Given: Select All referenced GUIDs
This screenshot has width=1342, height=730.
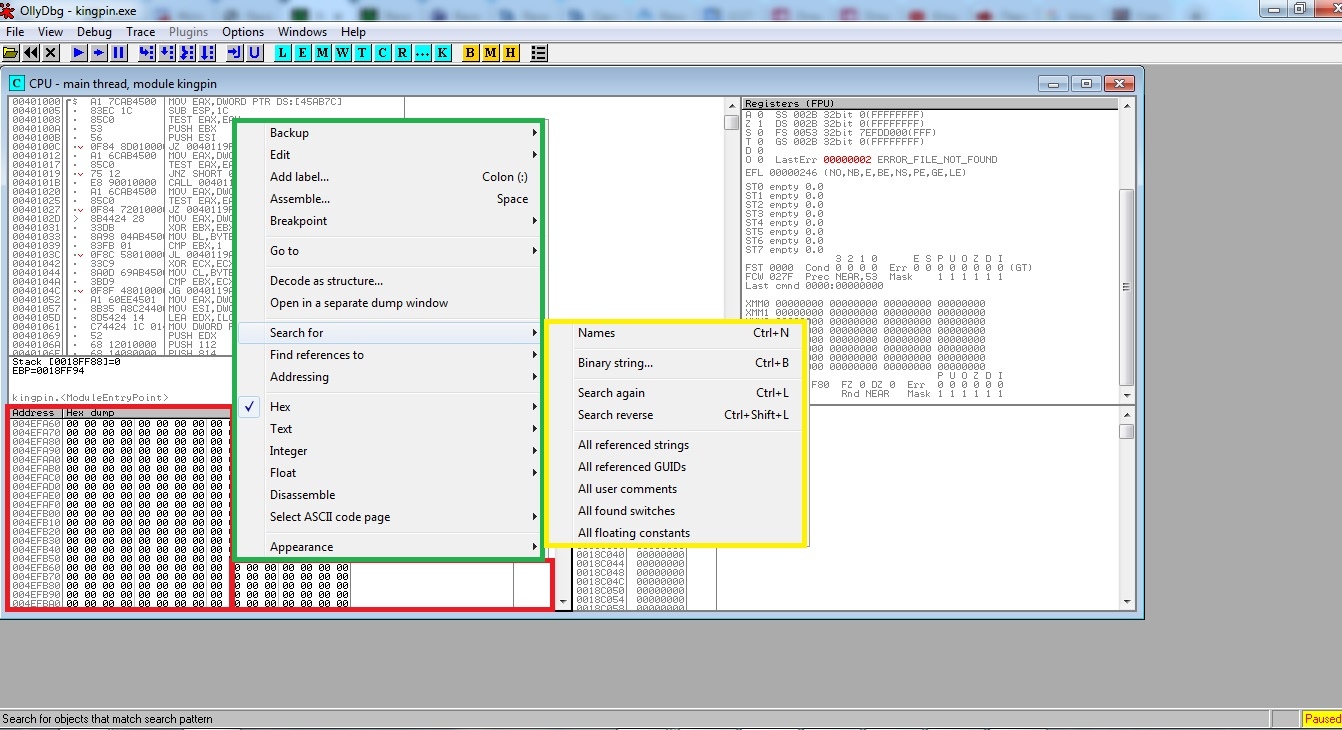Looking at the screenshot, I should coord(675,467).
